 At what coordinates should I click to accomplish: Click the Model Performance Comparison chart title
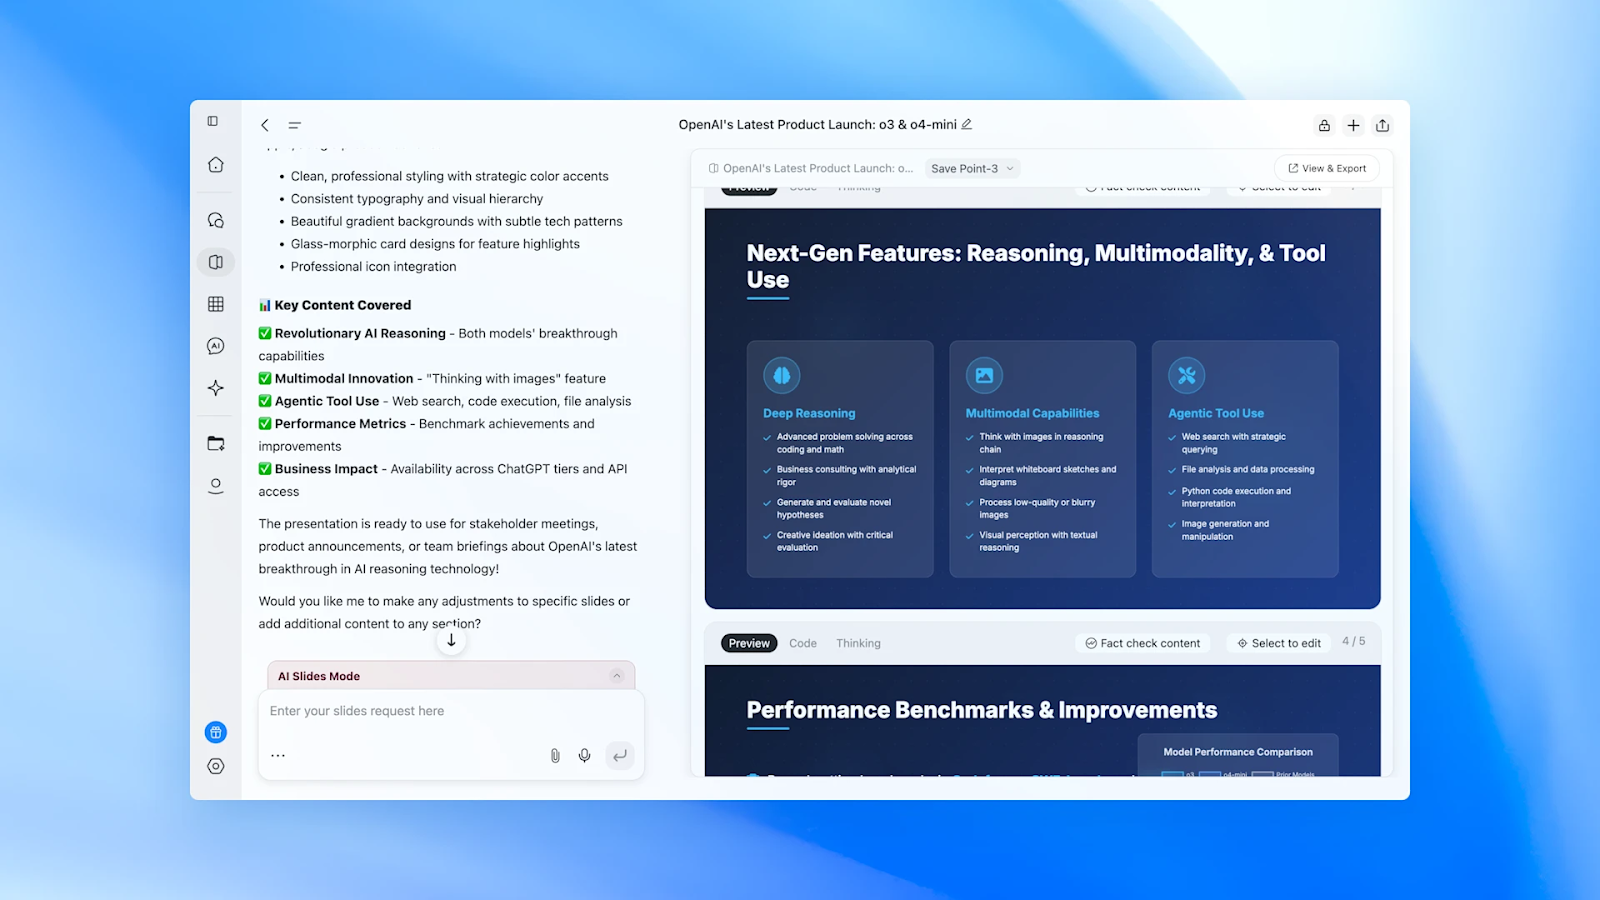1238,752
